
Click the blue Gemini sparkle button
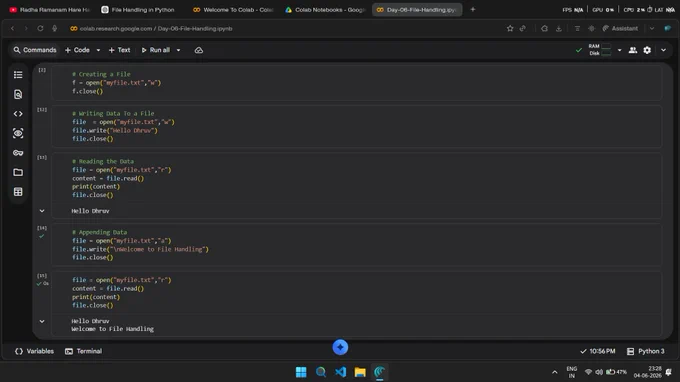pos(340,347)
